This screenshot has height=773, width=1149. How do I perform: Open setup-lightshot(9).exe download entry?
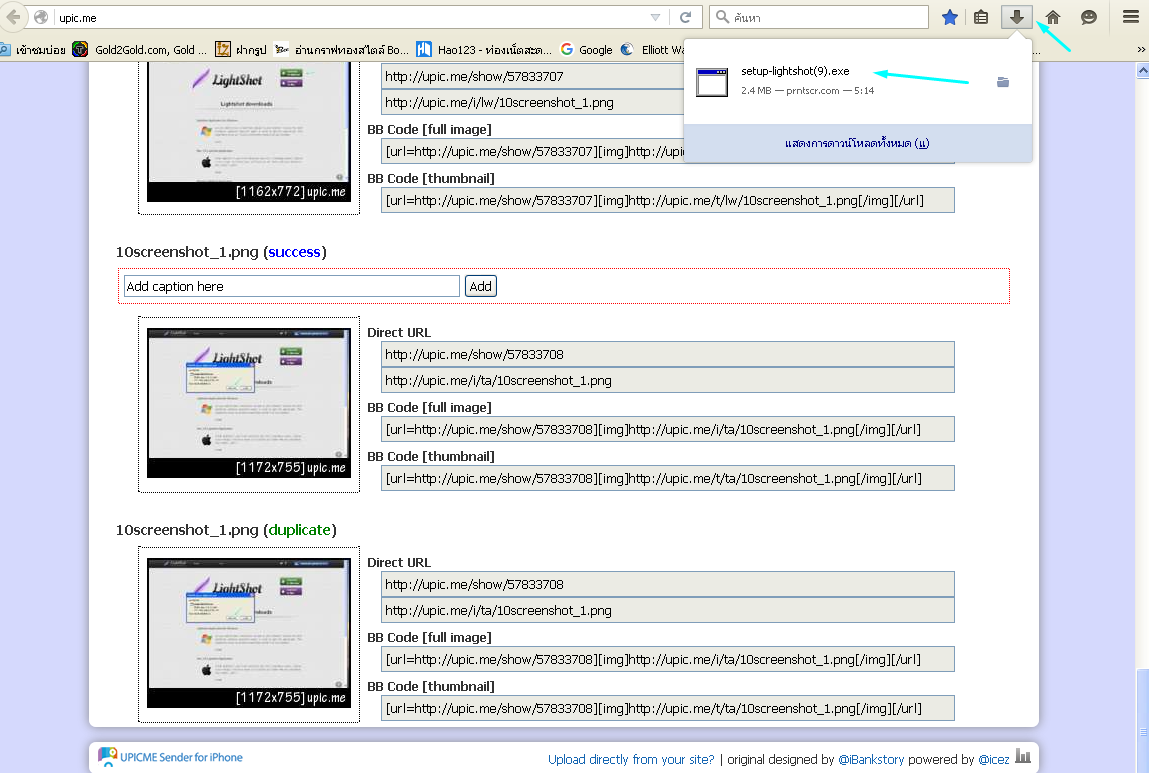(x=857, y=81)
